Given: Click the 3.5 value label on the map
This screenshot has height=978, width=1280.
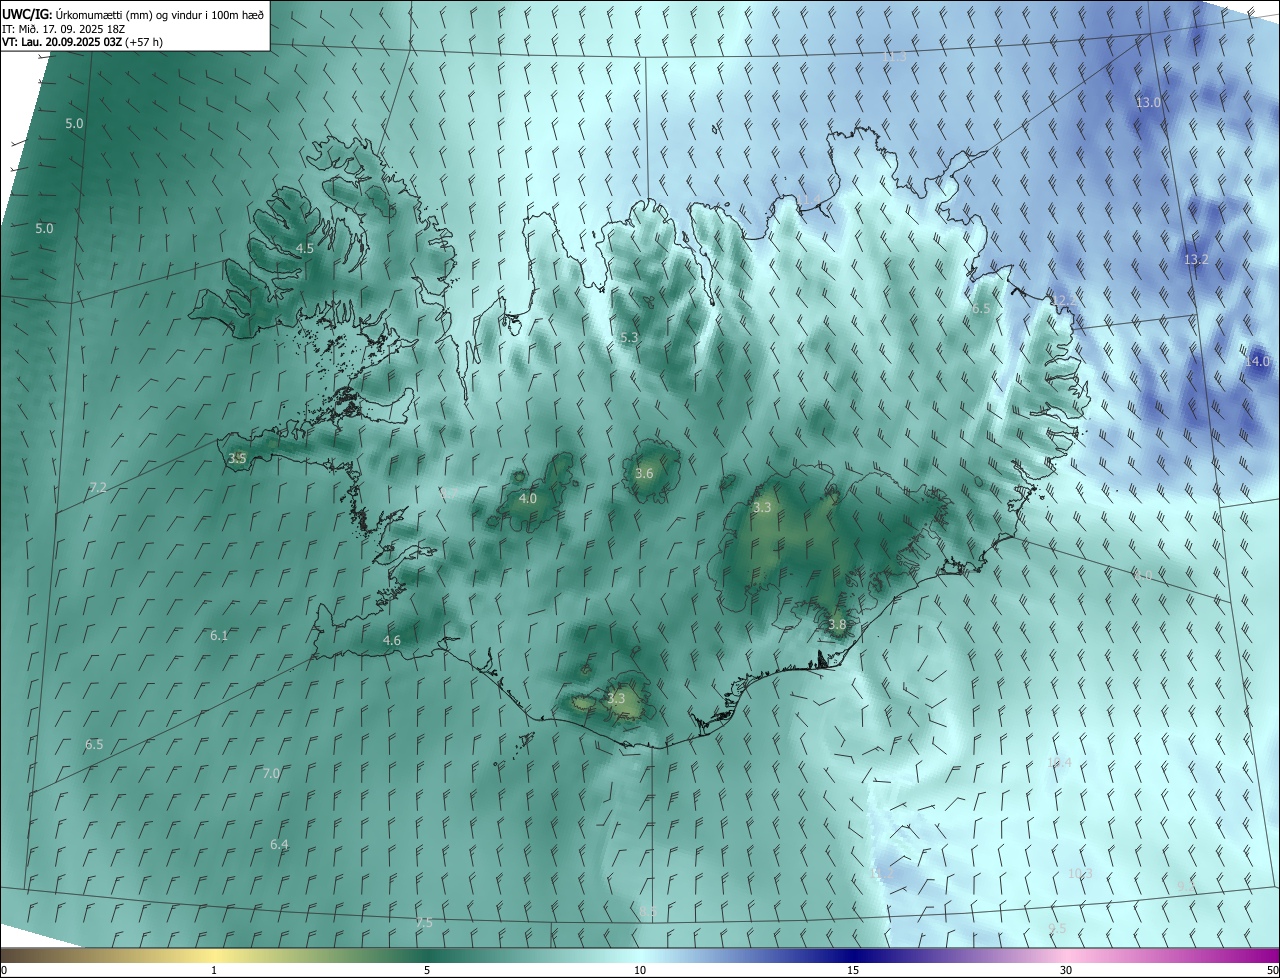Looking at the screenshot, I should pos(237,458).
